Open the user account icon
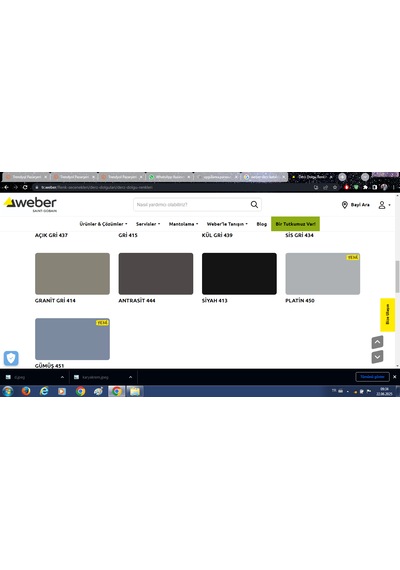400x570 pixels. pyautogui.click(x=382, y=205)
